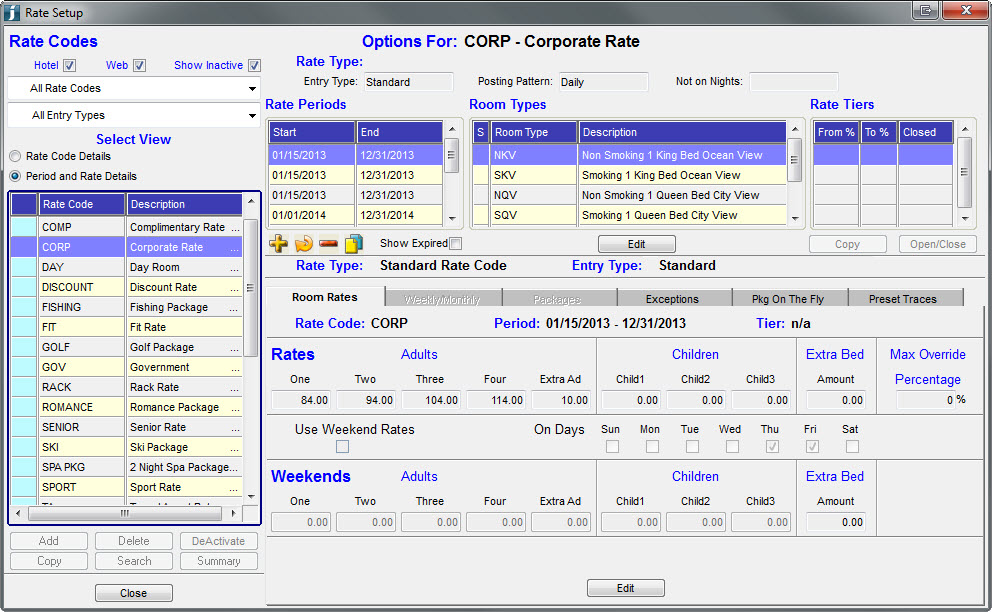Click the ellipsis next to Golf Package

click(x=235, y=347)
